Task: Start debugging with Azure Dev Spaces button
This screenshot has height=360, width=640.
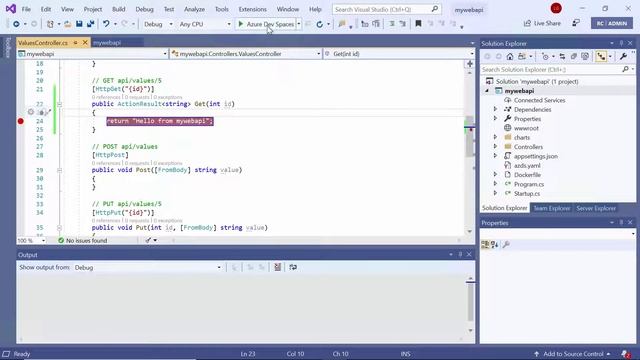Action: 265,24
